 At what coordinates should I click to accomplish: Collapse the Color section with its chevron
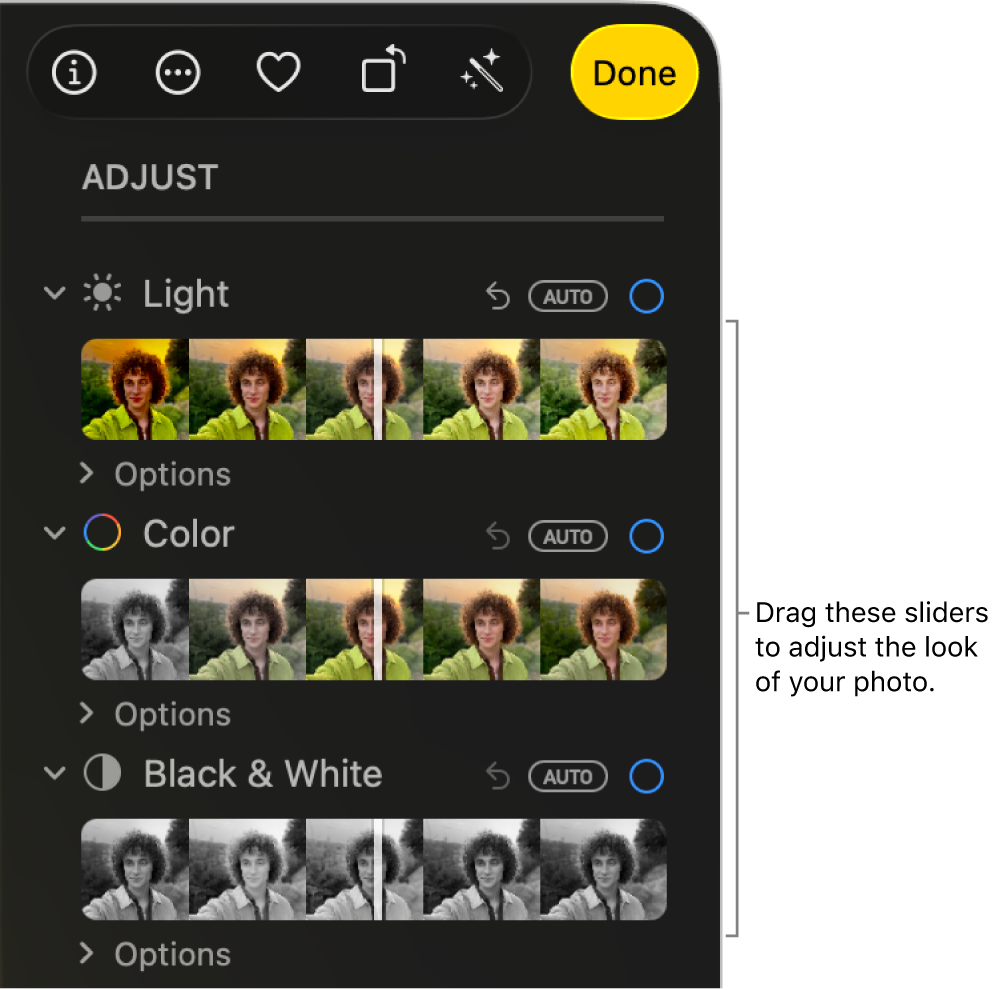[55, 533]
